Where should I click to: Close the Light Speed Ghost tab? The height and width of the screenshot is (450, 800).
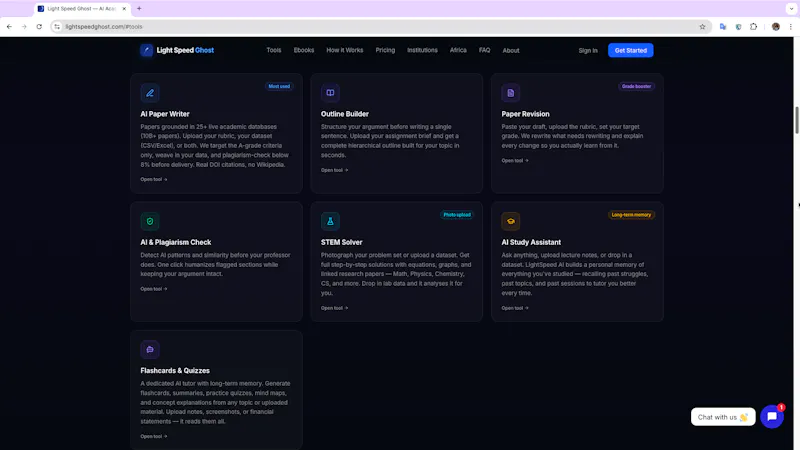point(124,9)
